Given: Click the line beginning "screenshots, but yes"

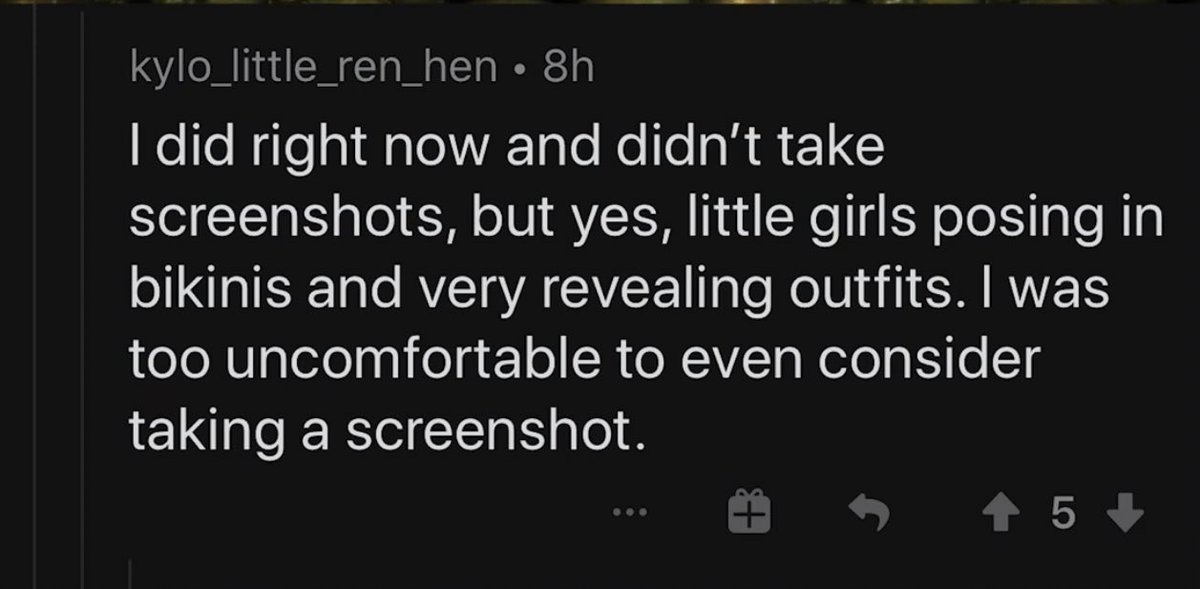Looking at the screenshot, I should (644, 219).
